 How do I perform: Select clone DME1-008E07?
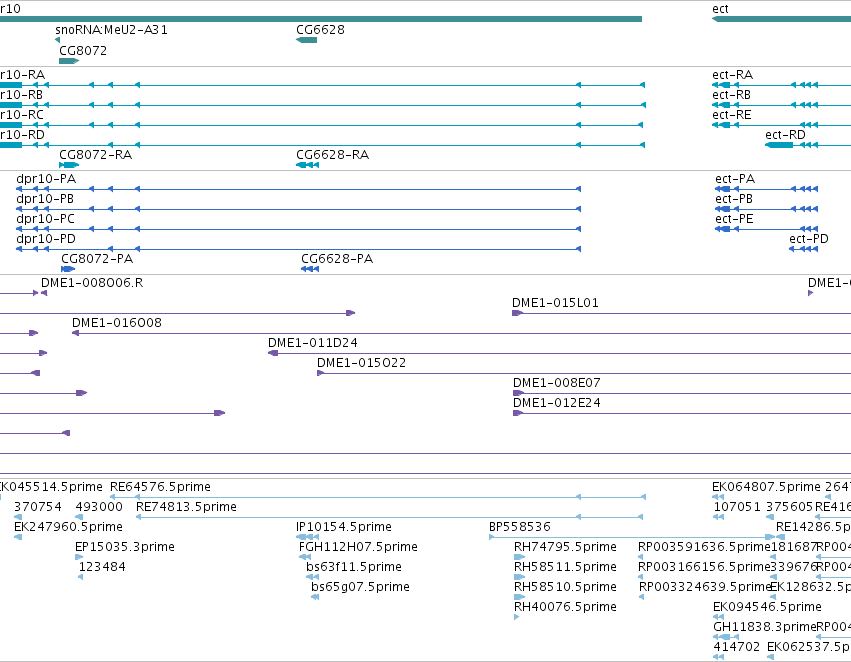point(557,384)
